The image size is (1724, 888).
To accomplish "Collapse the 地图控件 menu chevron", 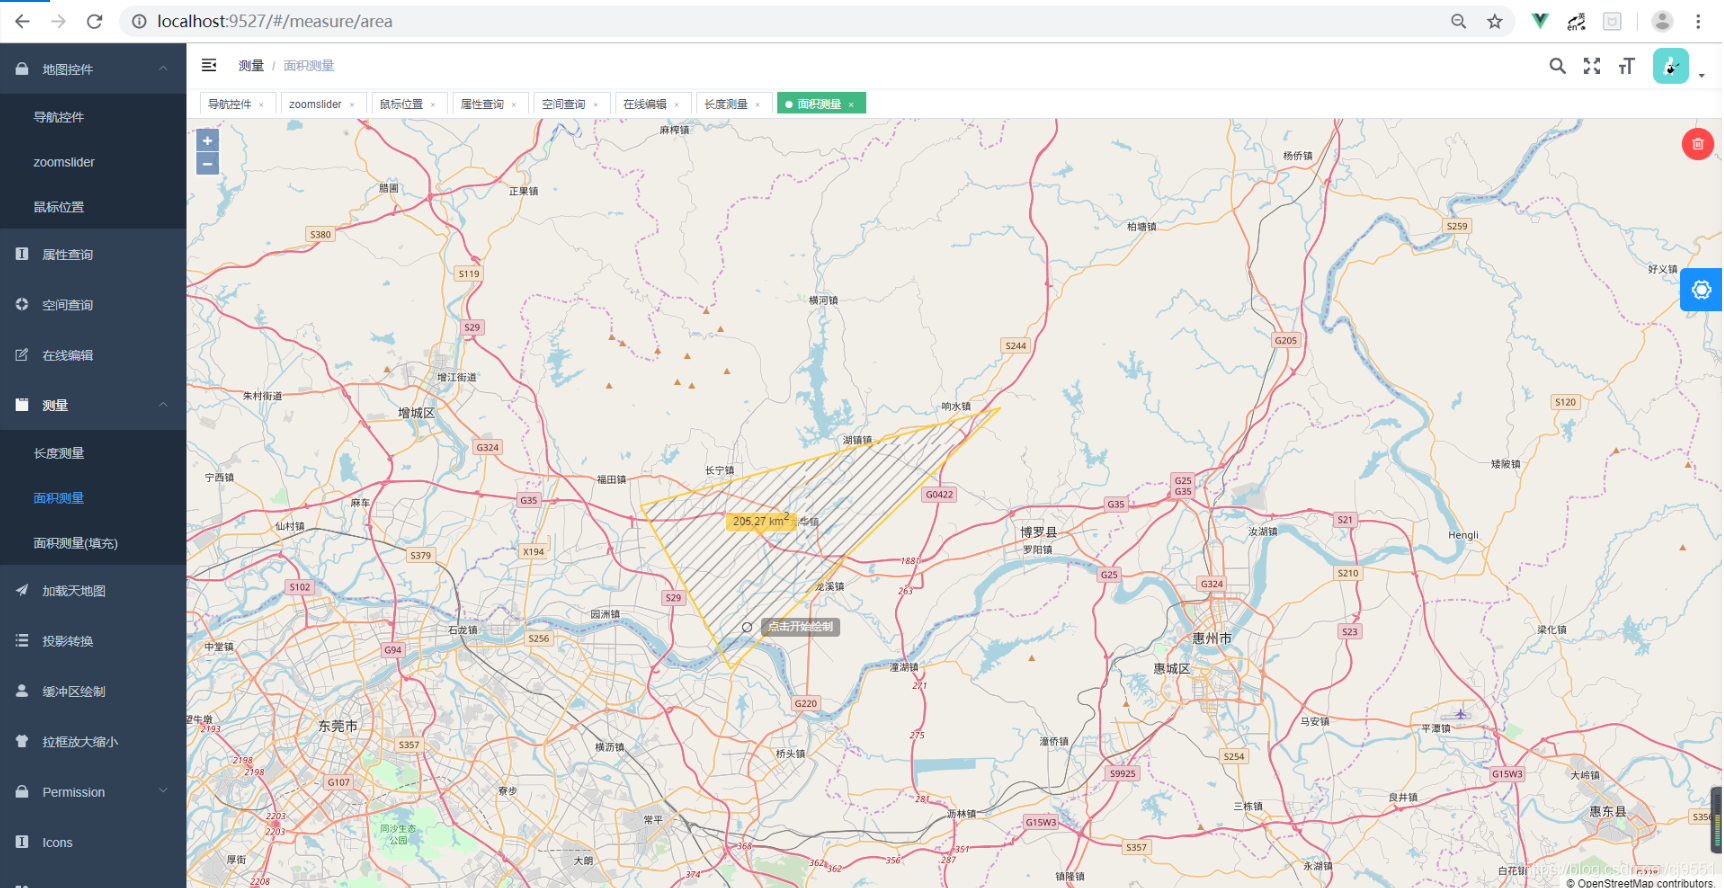I will pos(163,68).
